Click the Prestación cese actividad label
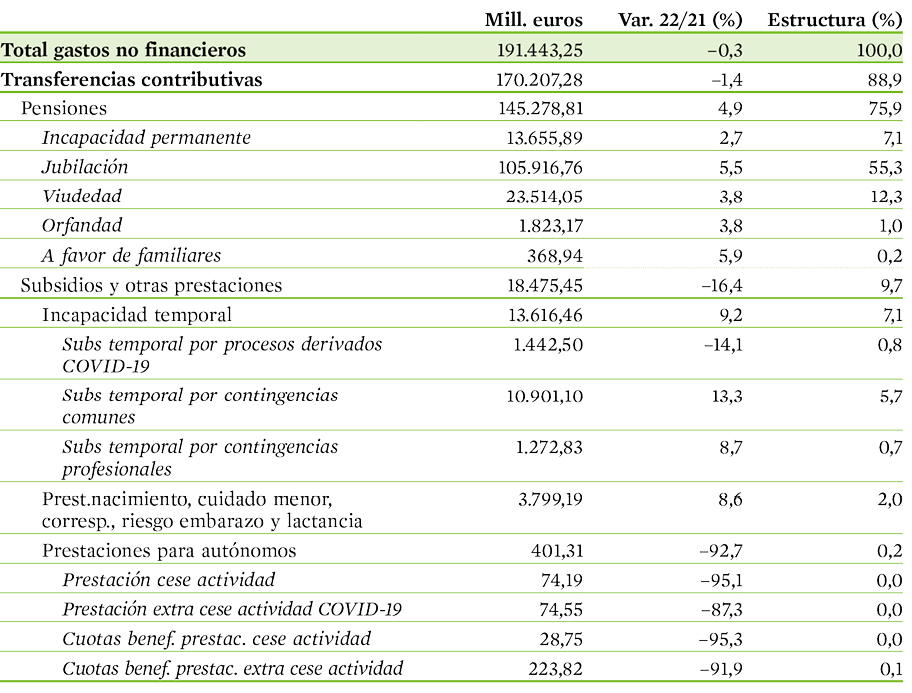The width and height of the screenshot is (912, 693). point(169,580)
